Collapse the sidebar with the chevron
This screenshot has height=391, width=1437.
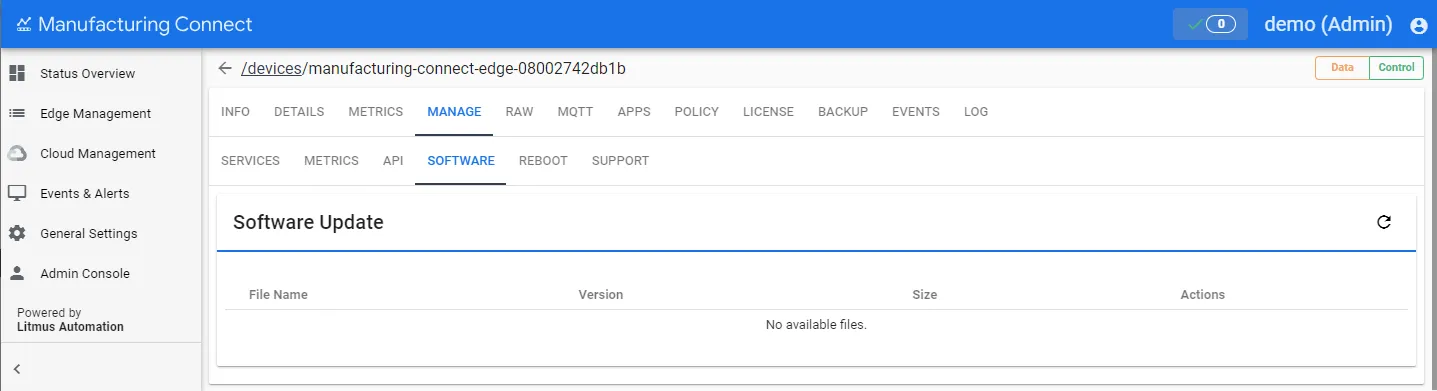[17, 369]
